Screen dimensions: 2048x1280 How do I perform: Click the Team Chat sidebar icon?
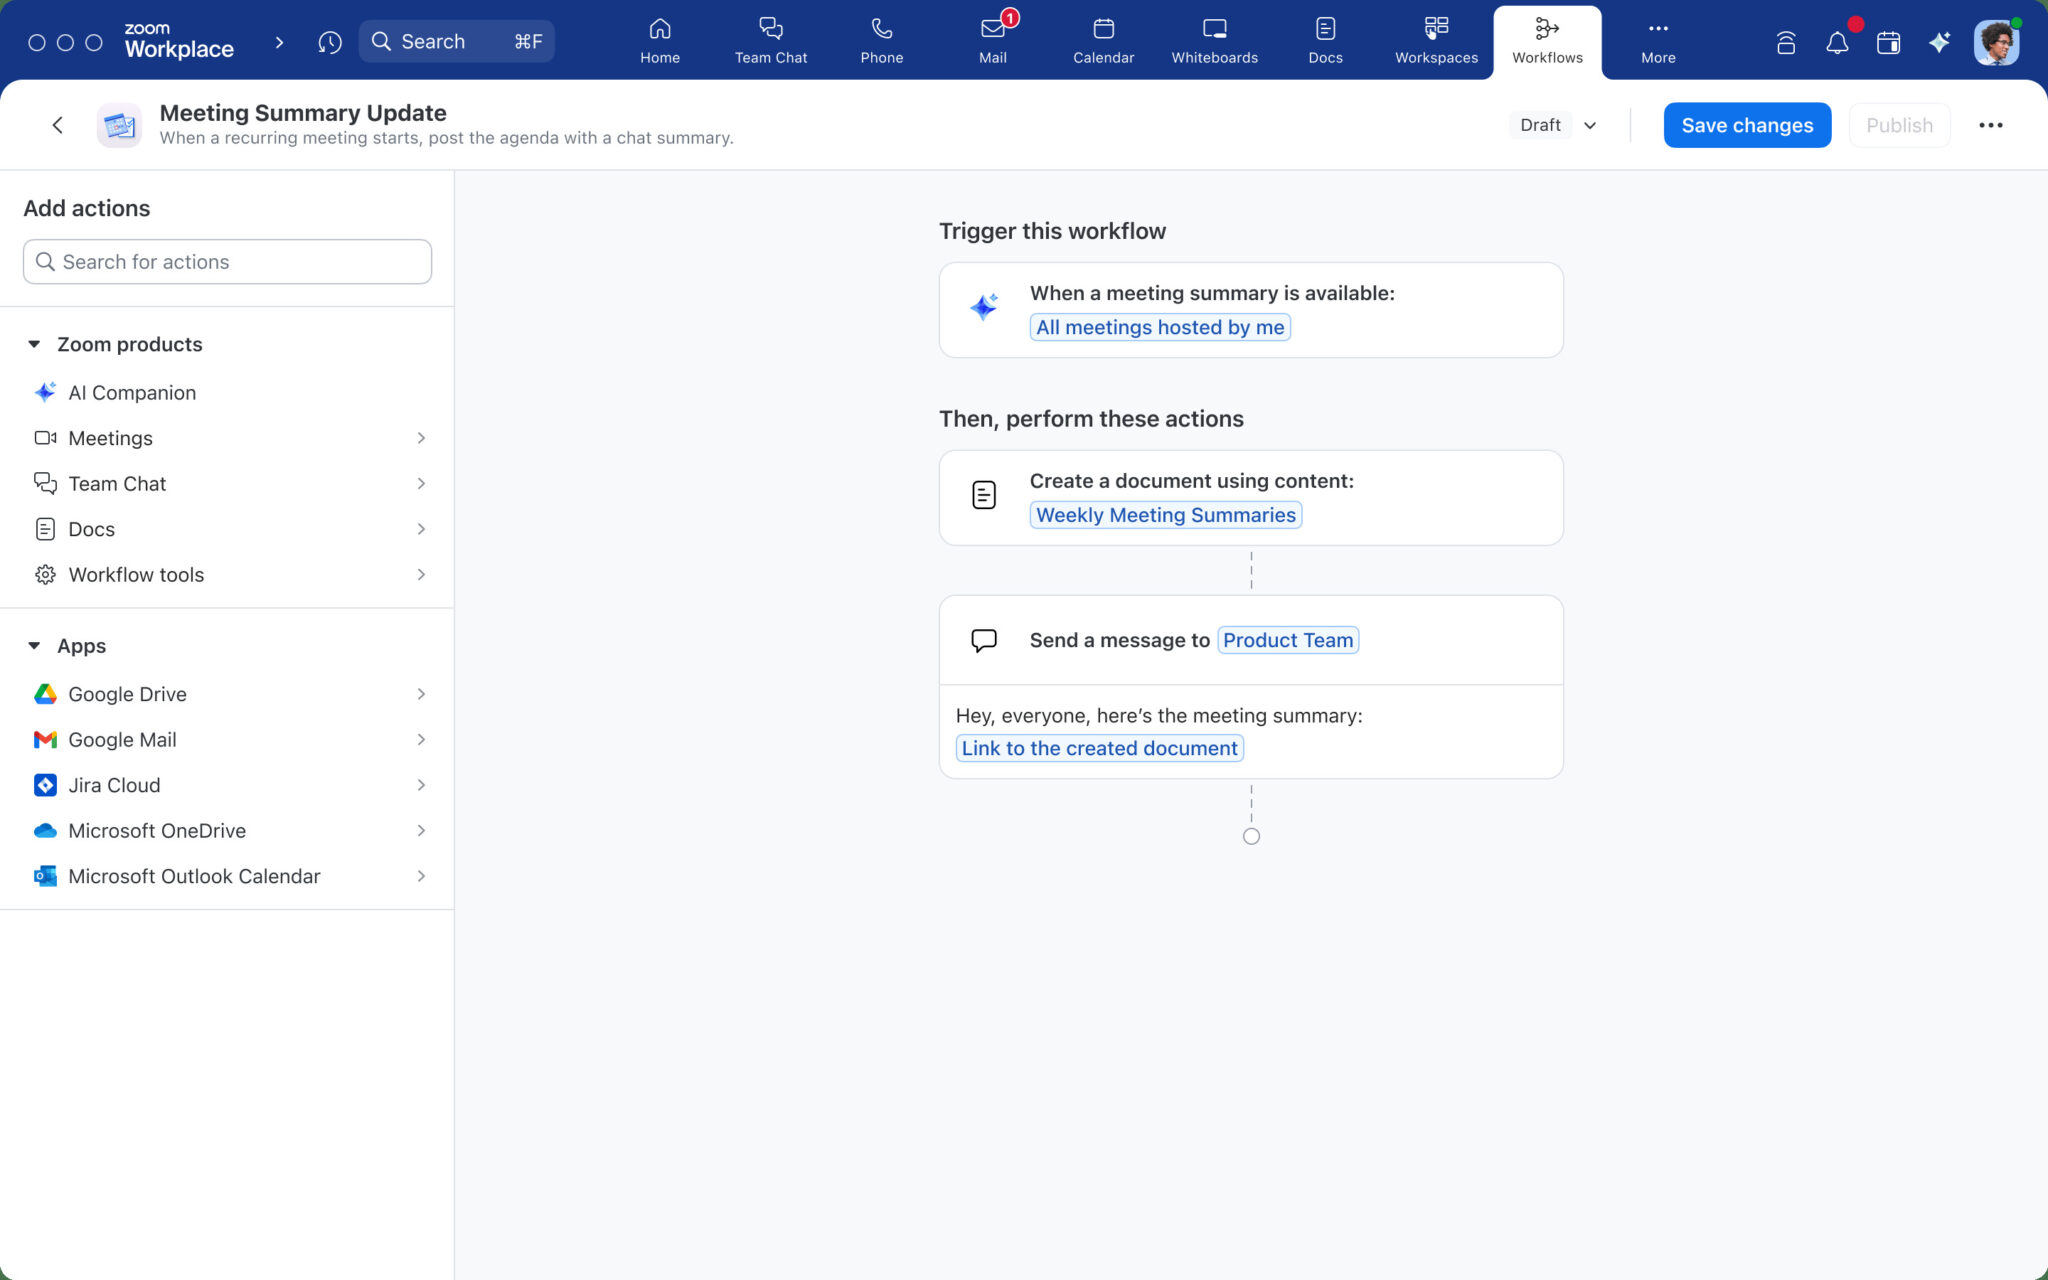pos(46,482)
